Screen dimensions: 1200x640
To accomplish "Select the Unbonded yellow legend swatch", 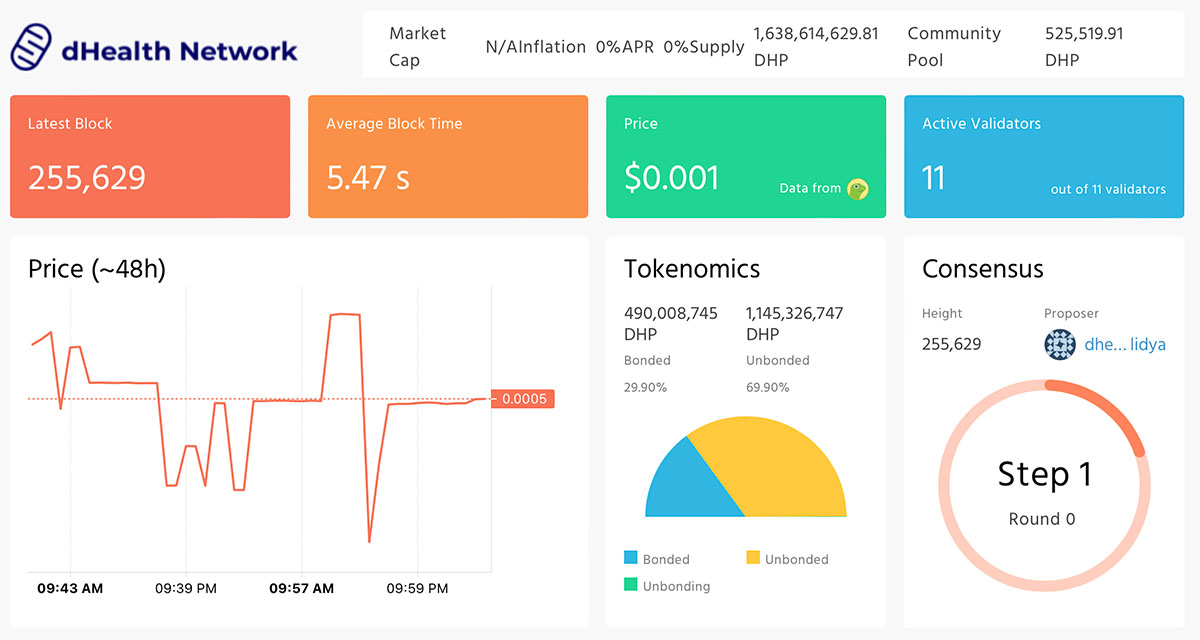I will tap(753, 558).
